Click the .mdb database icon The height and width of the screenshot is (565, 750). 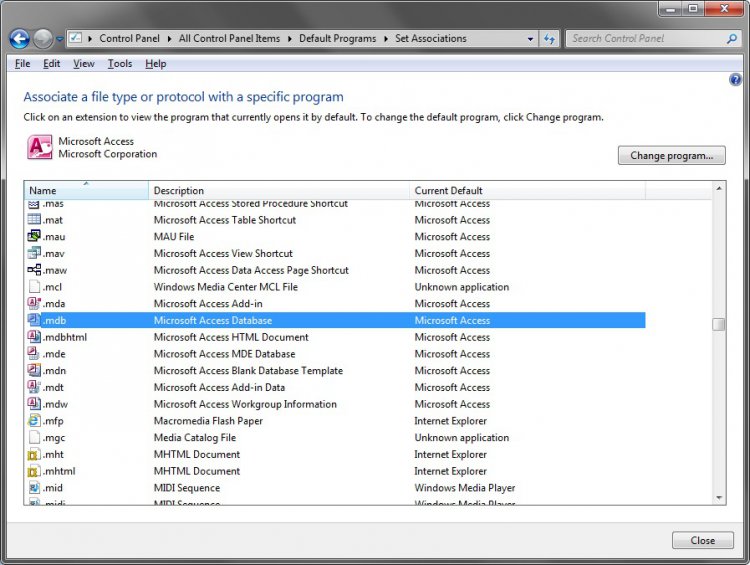pos(34,320)
